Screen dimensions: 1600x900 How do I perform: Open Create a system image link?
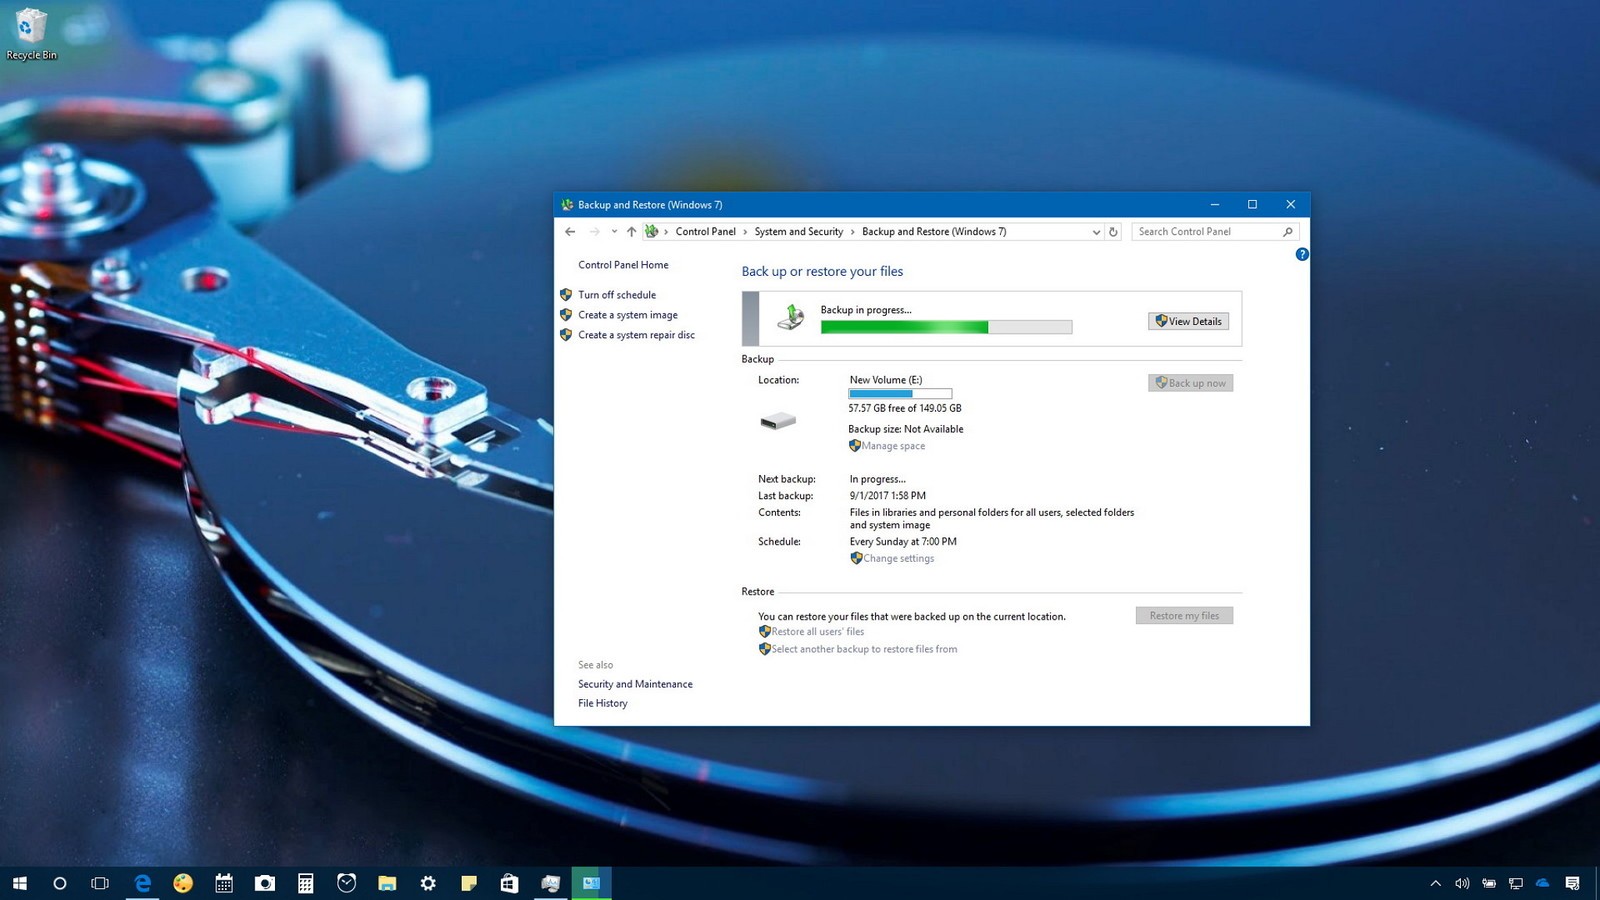[x=628, y=315]
